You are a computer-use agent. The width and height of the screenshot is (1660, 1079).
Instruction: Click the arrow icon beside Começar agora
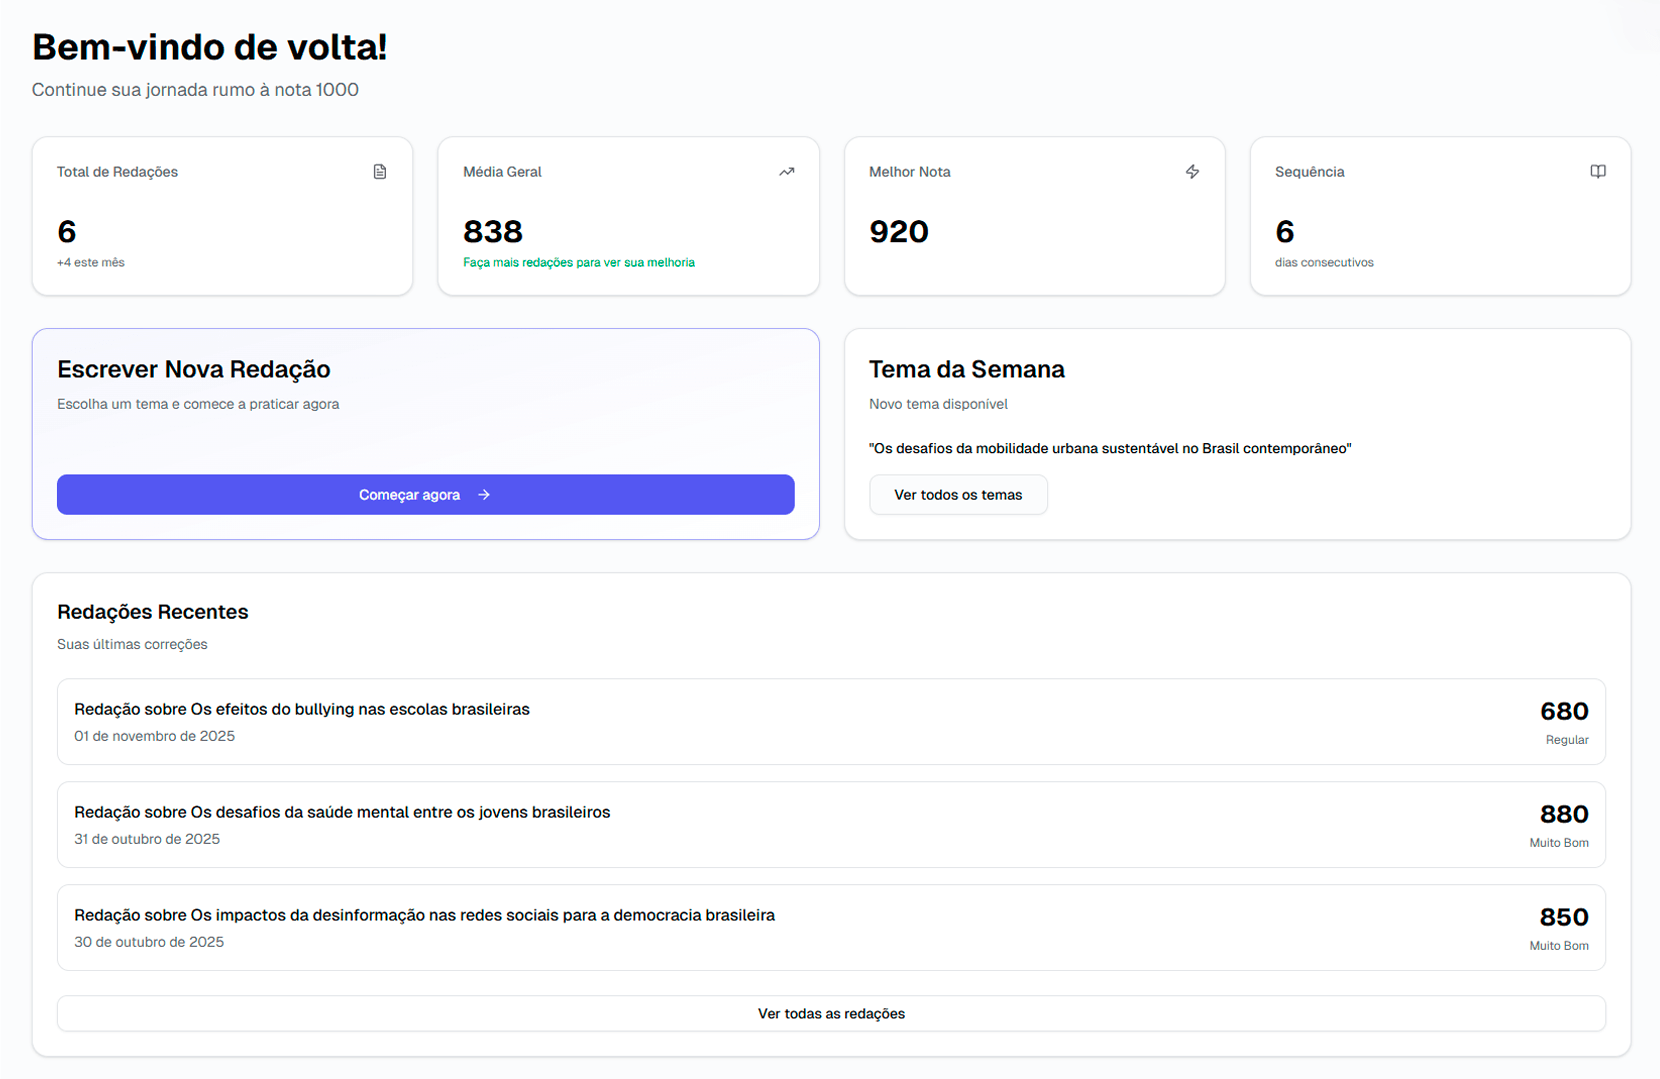[484, 495]
